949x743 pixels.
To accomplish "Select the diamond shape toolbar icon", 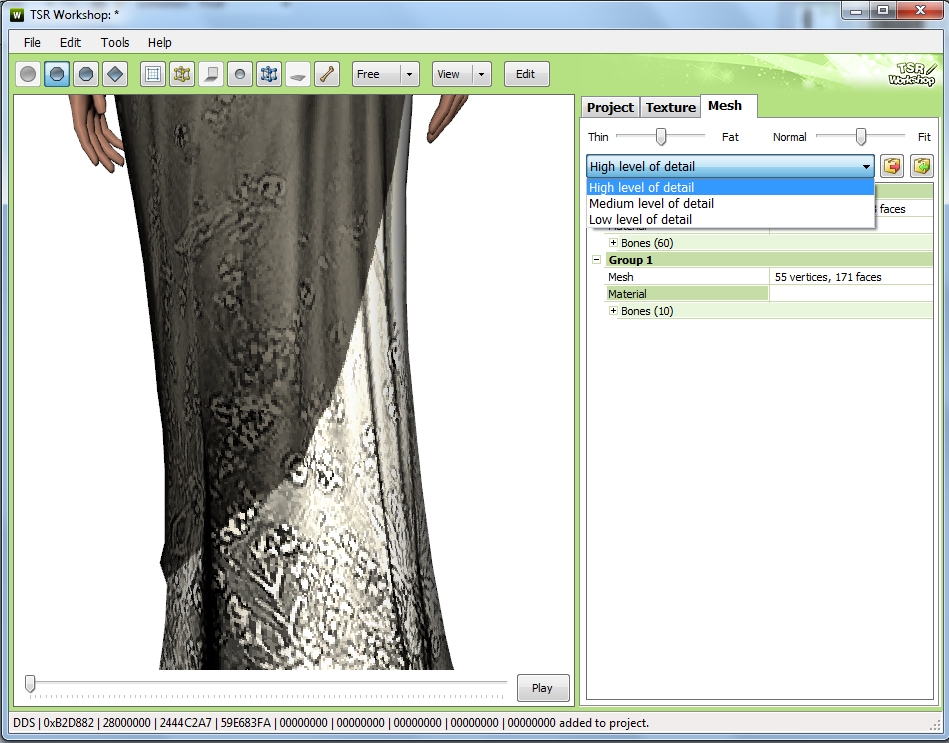I will (114, 74).
